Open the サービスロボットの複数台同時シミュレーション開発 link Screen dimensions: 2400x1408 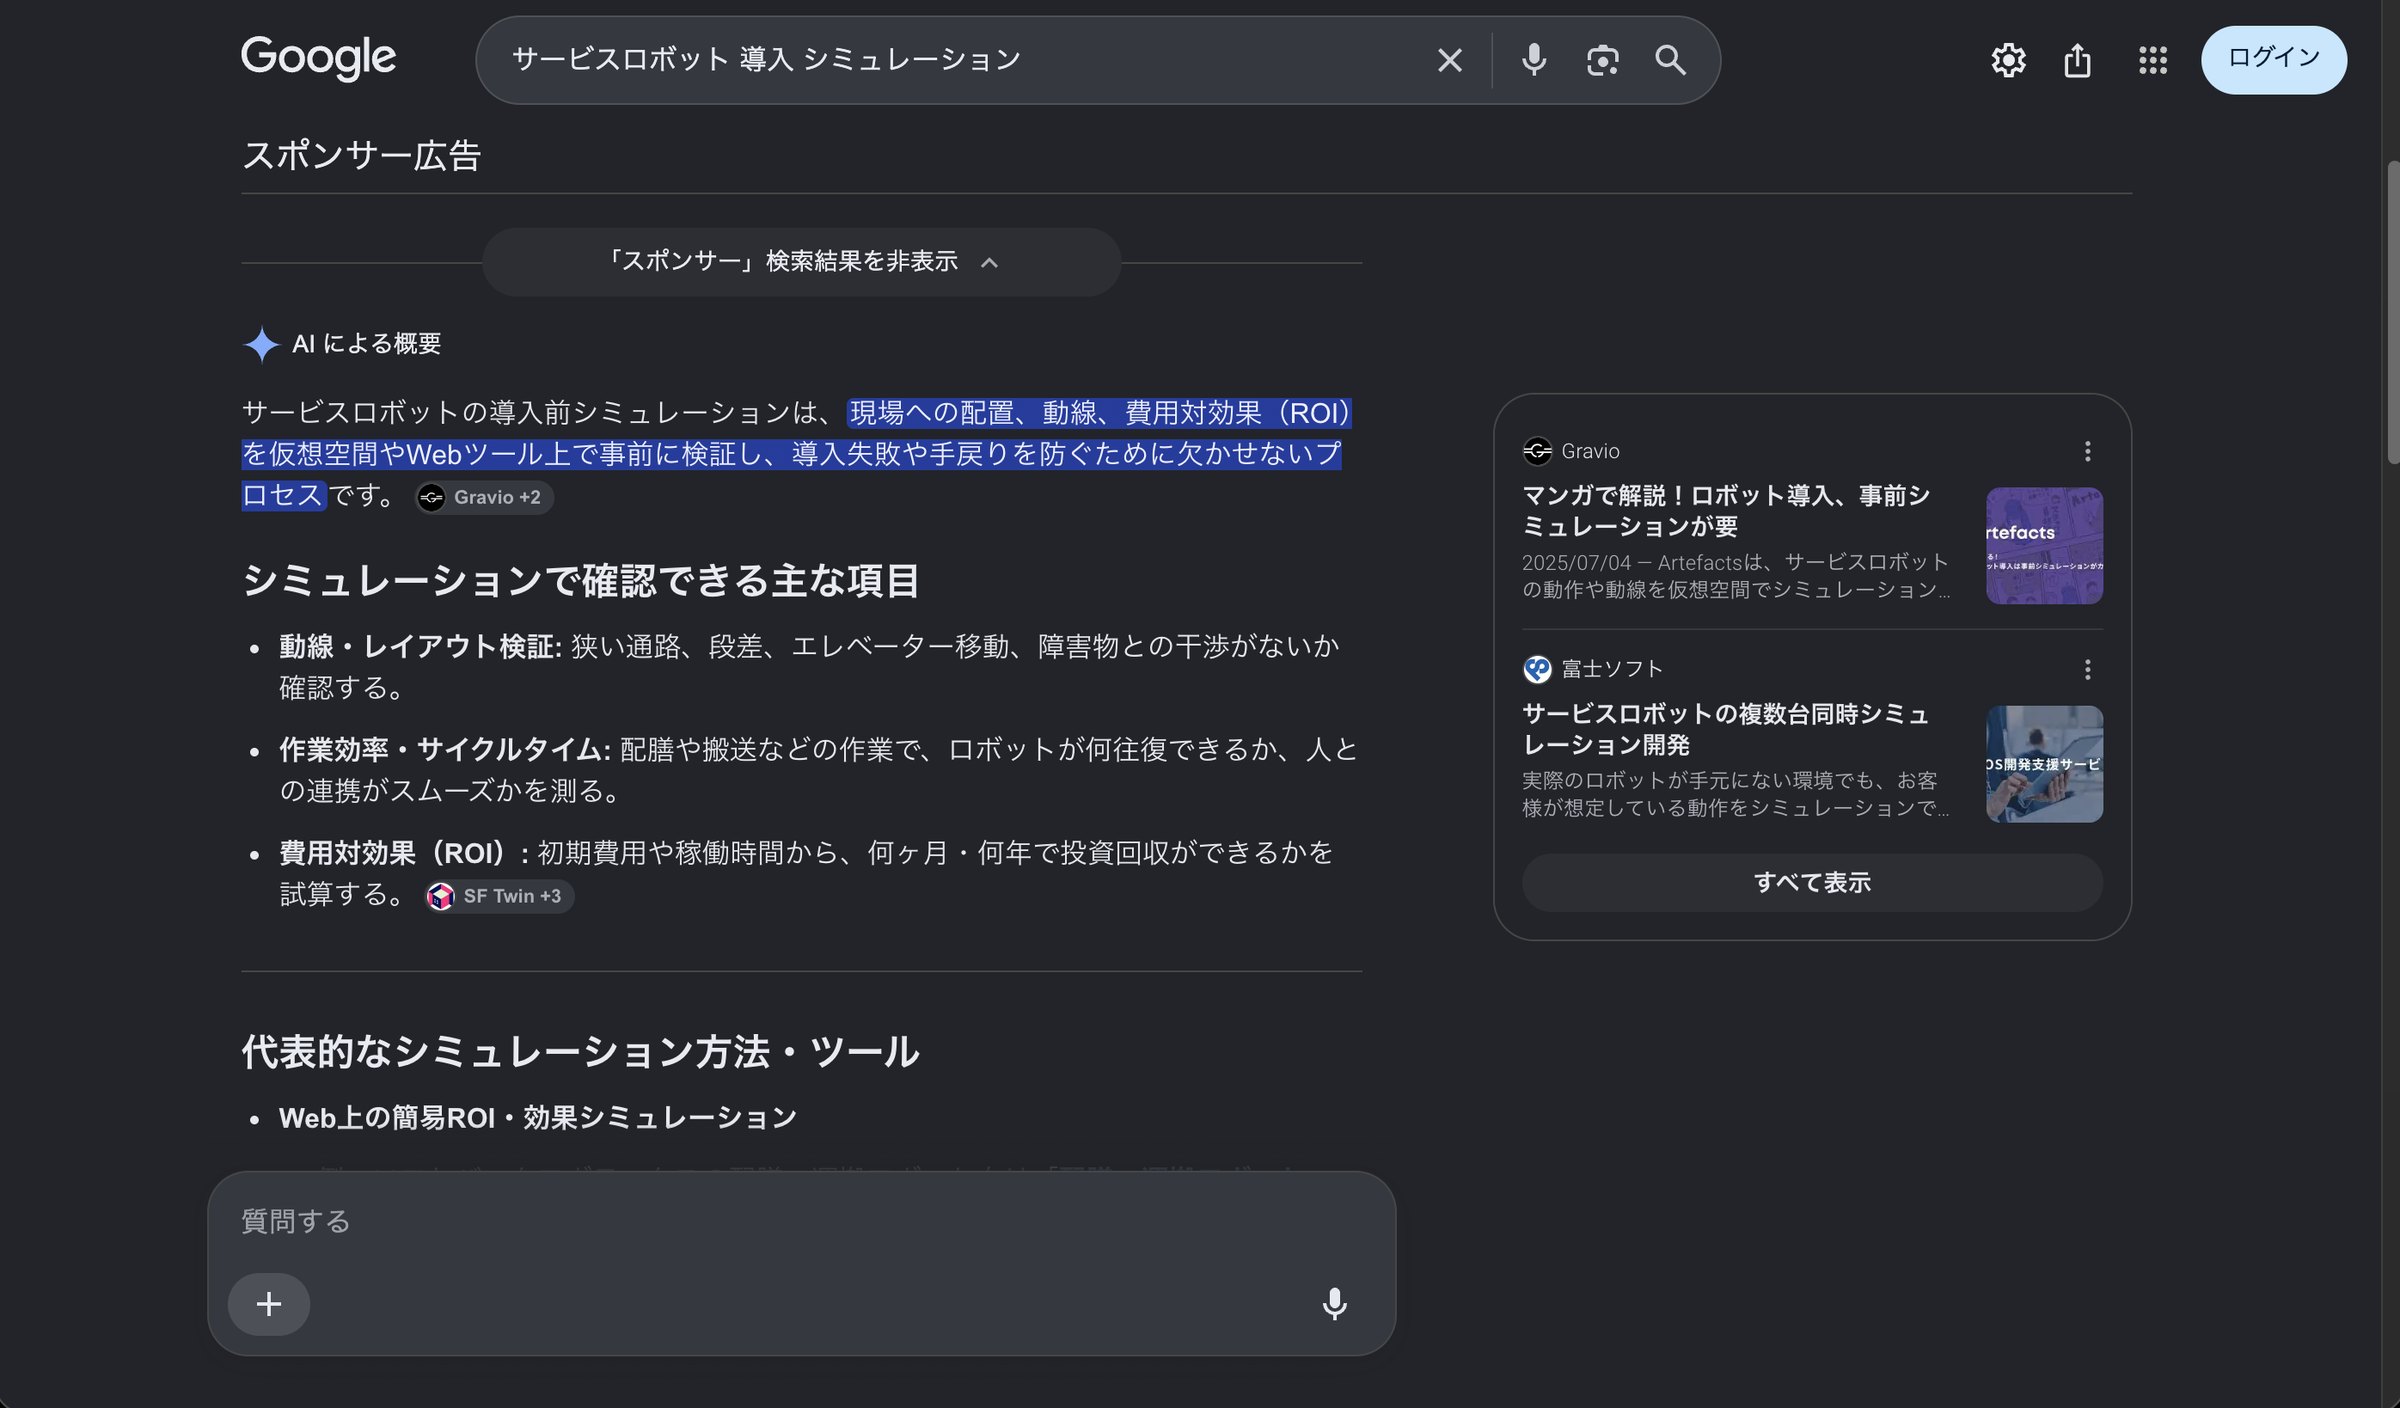pyautogui.click(x=1726, y=729)
